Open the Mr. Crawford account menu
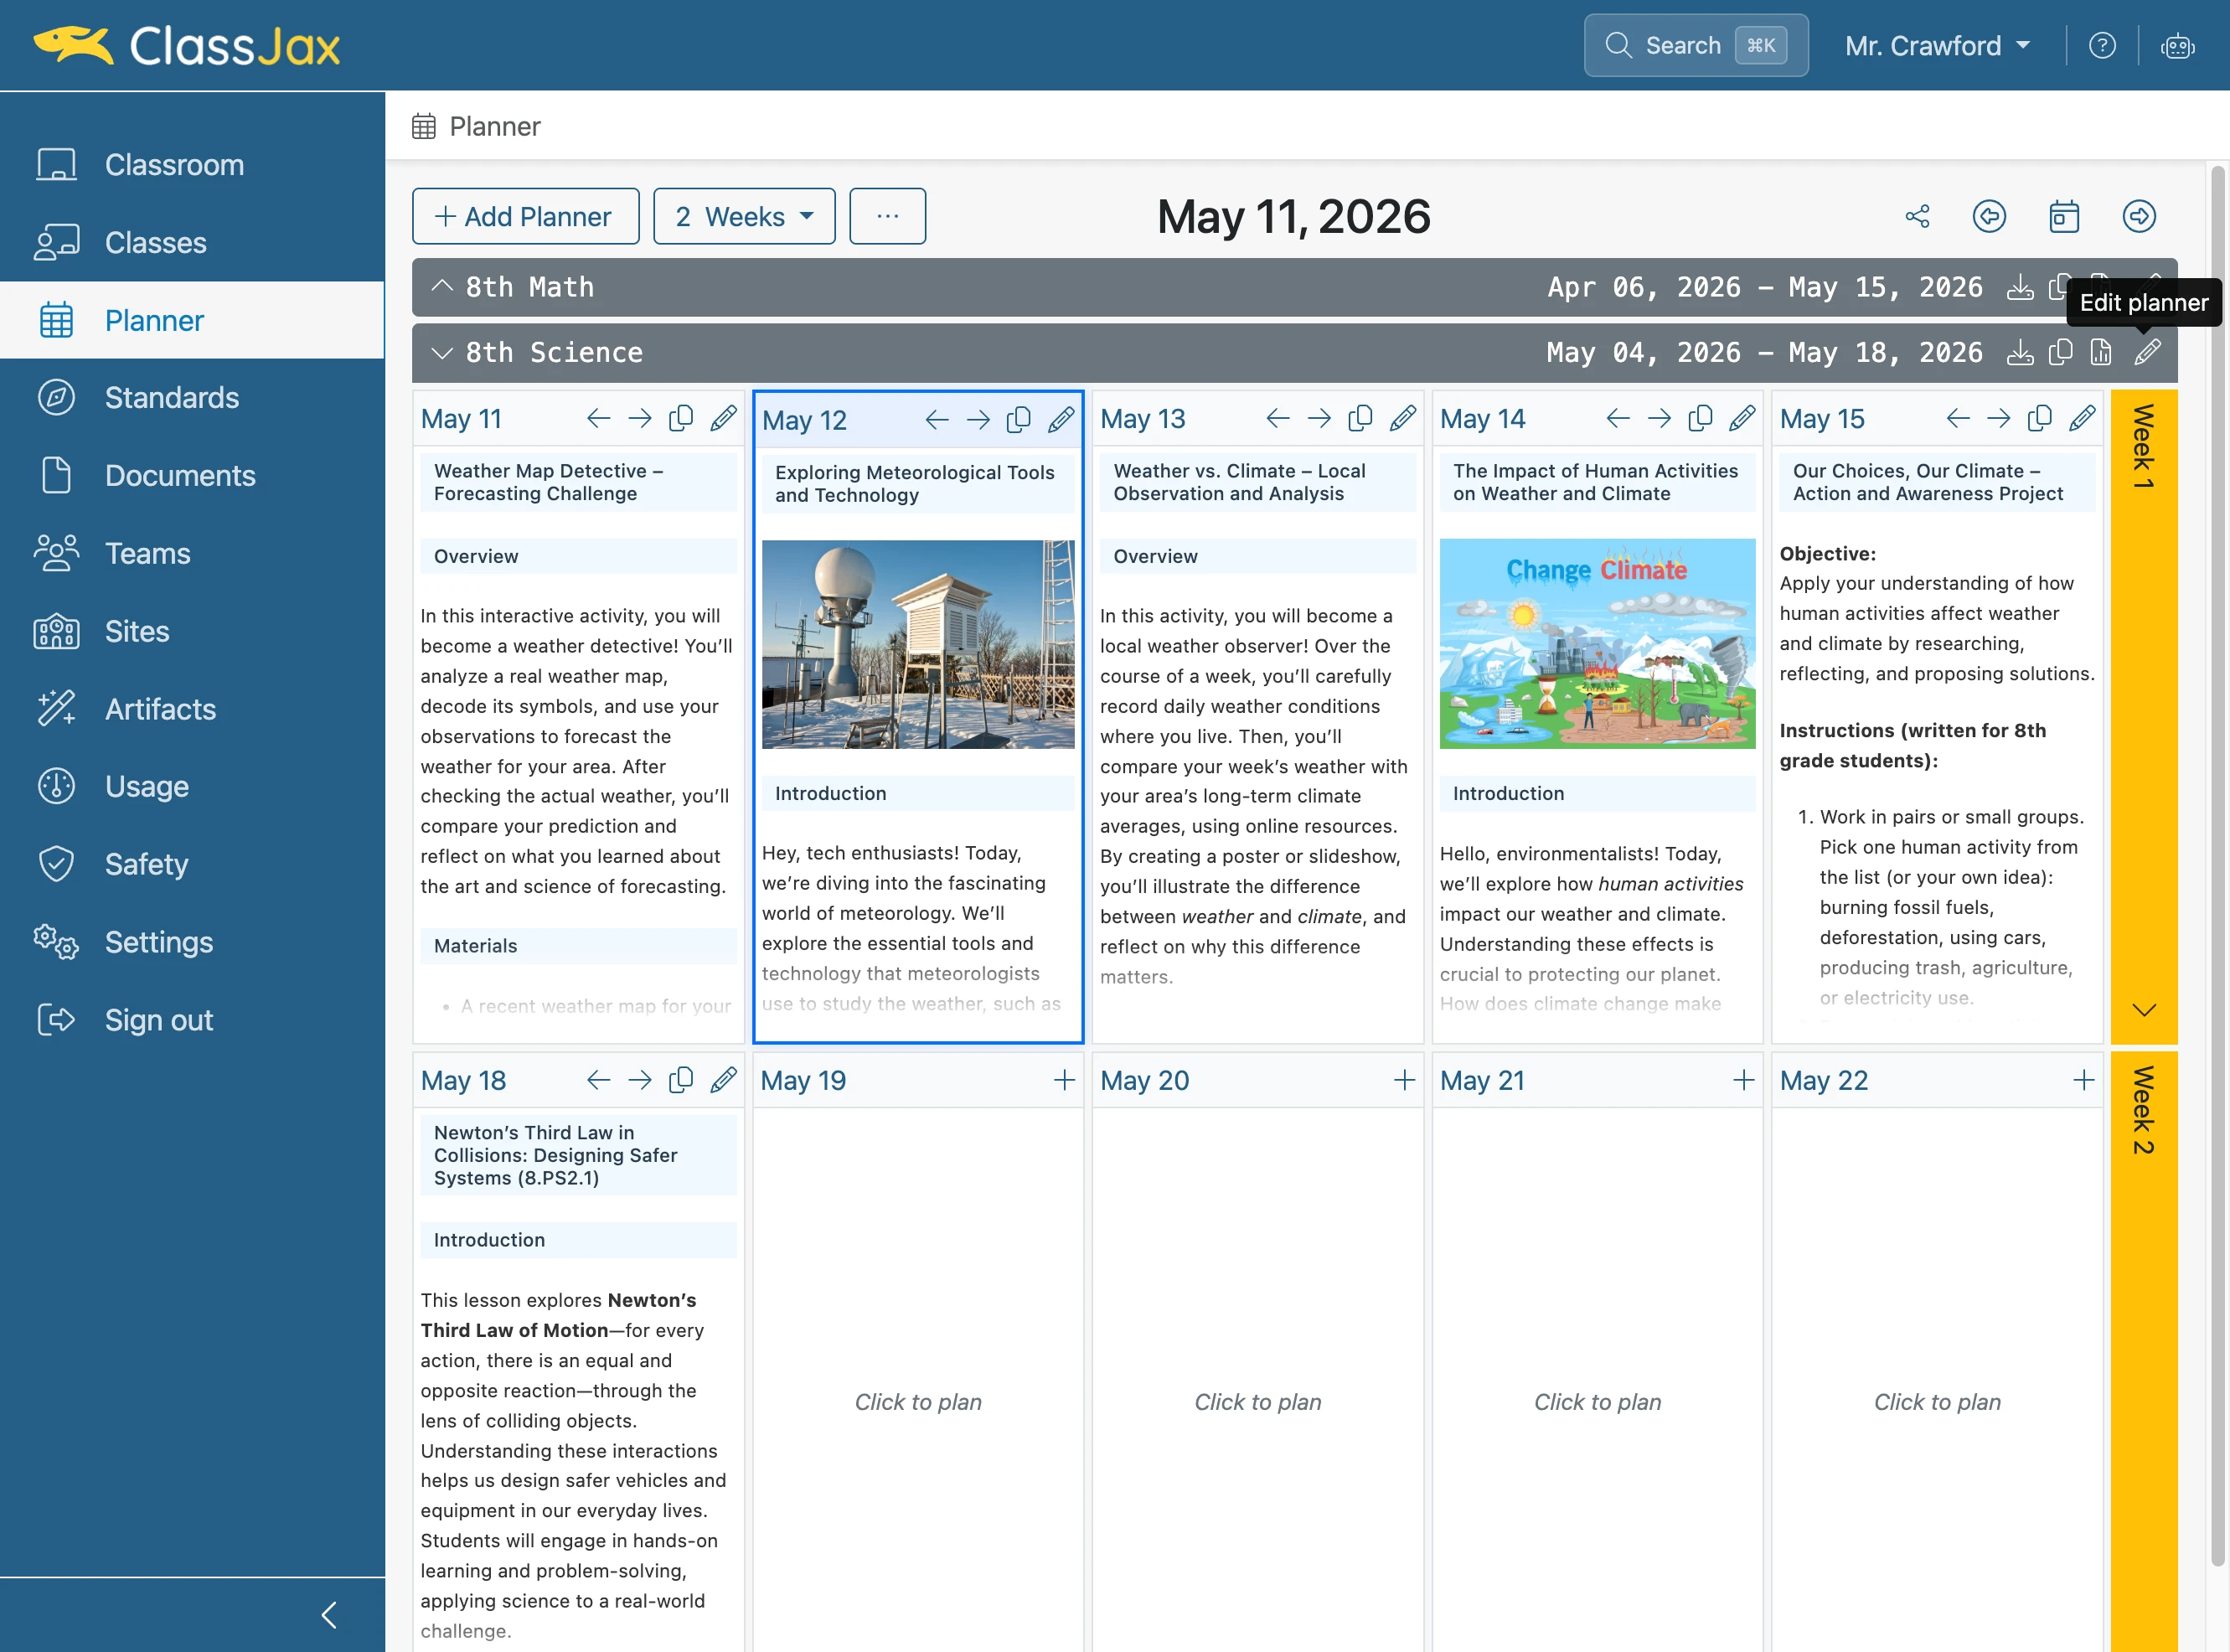This screenshot has height=1652, width=2230. pos(1937,46)
